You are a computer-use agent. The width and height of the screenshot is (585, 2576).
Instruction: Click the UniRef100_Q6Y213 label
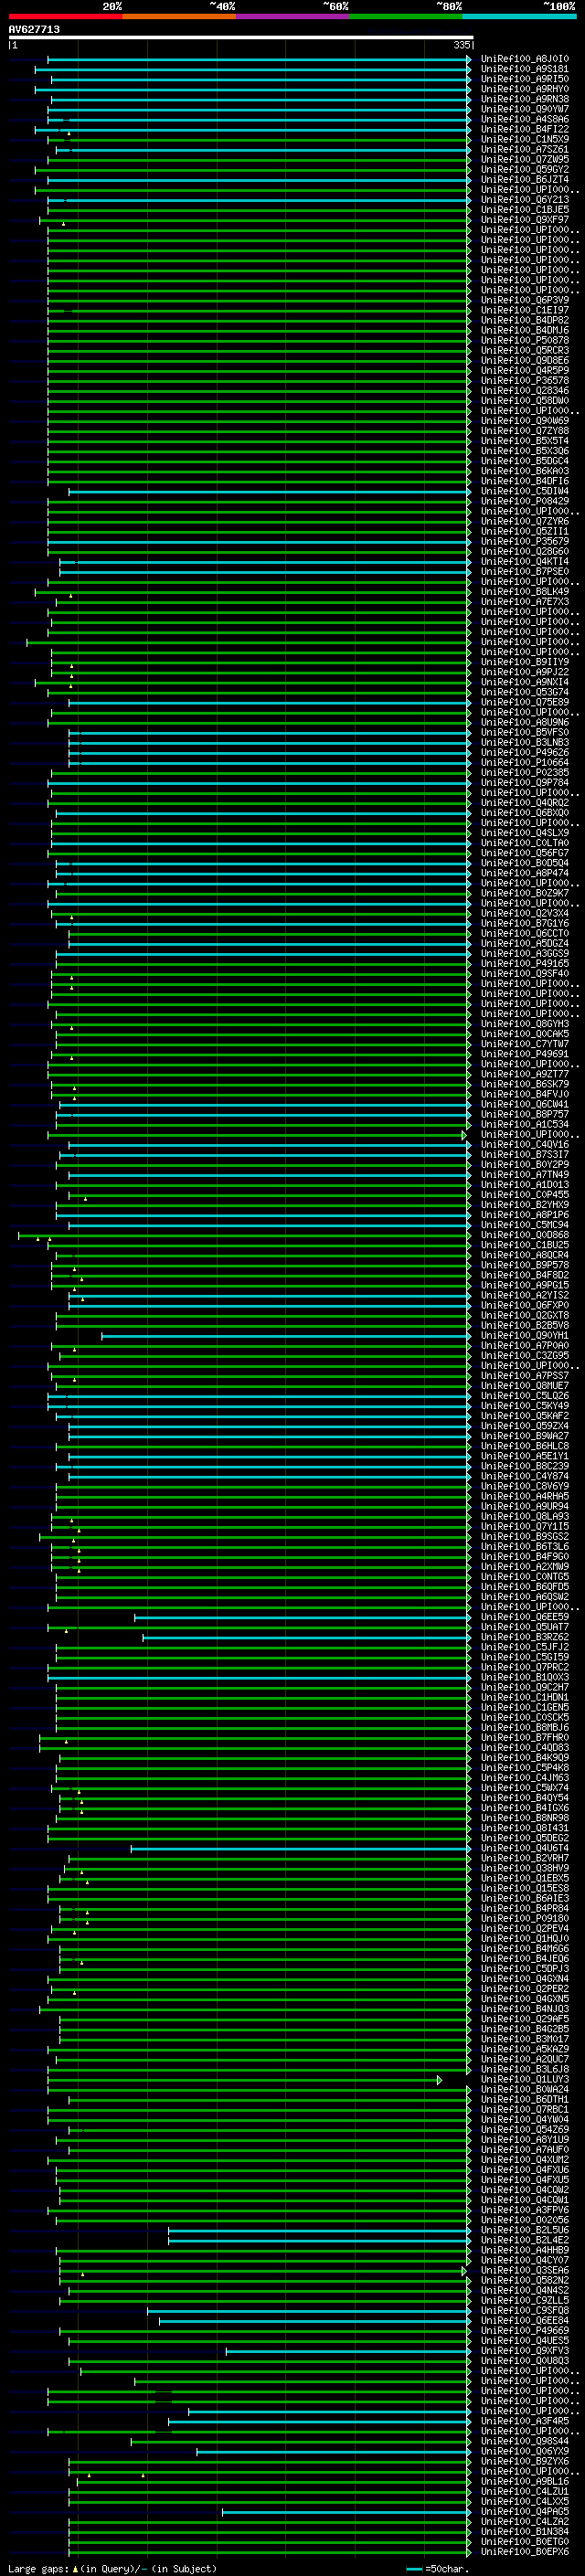524,200
